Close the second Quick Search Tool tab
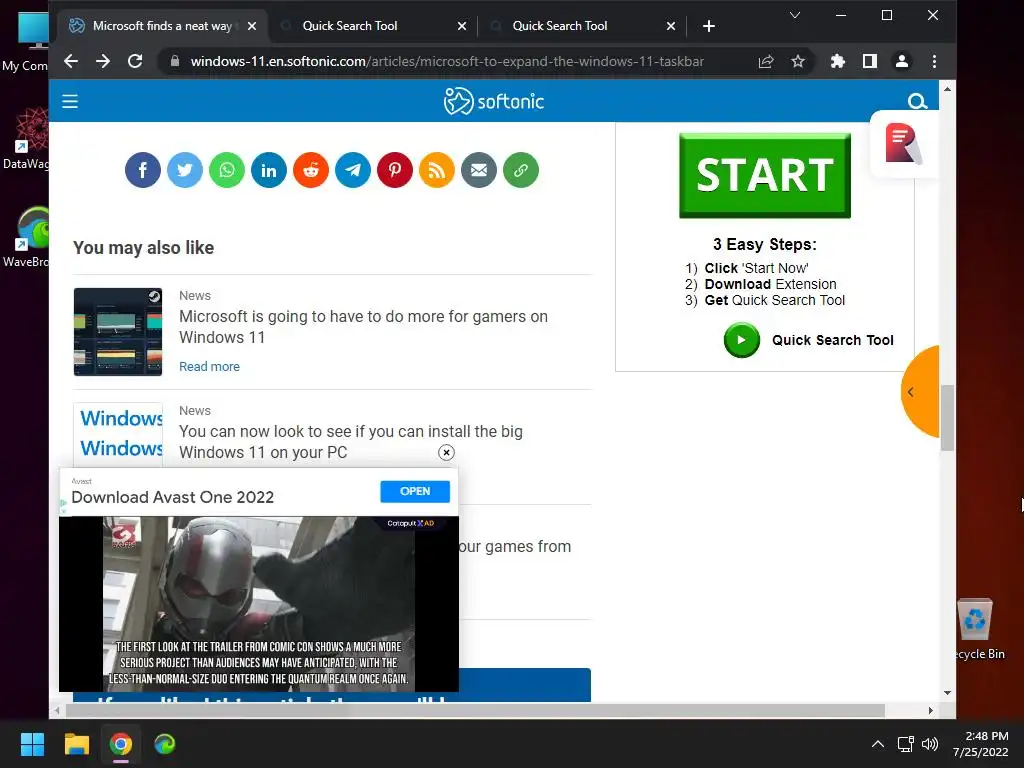 click(462, 26)
